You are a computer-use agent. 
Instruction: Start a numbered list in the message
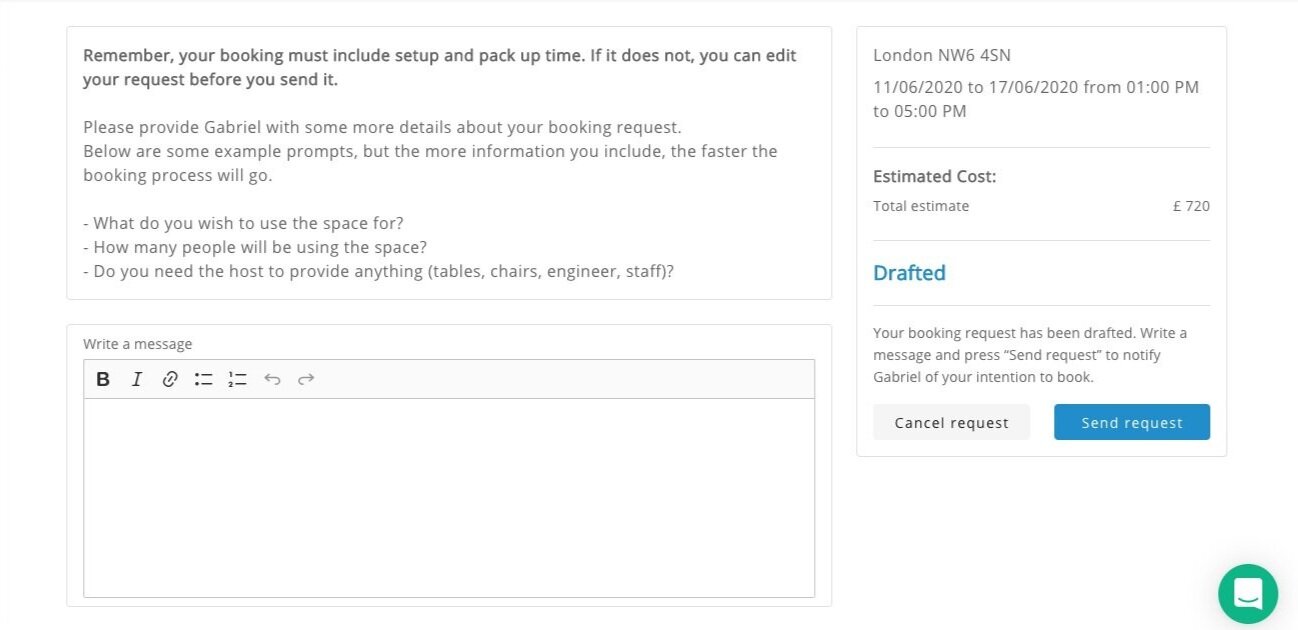pos(237,379)
